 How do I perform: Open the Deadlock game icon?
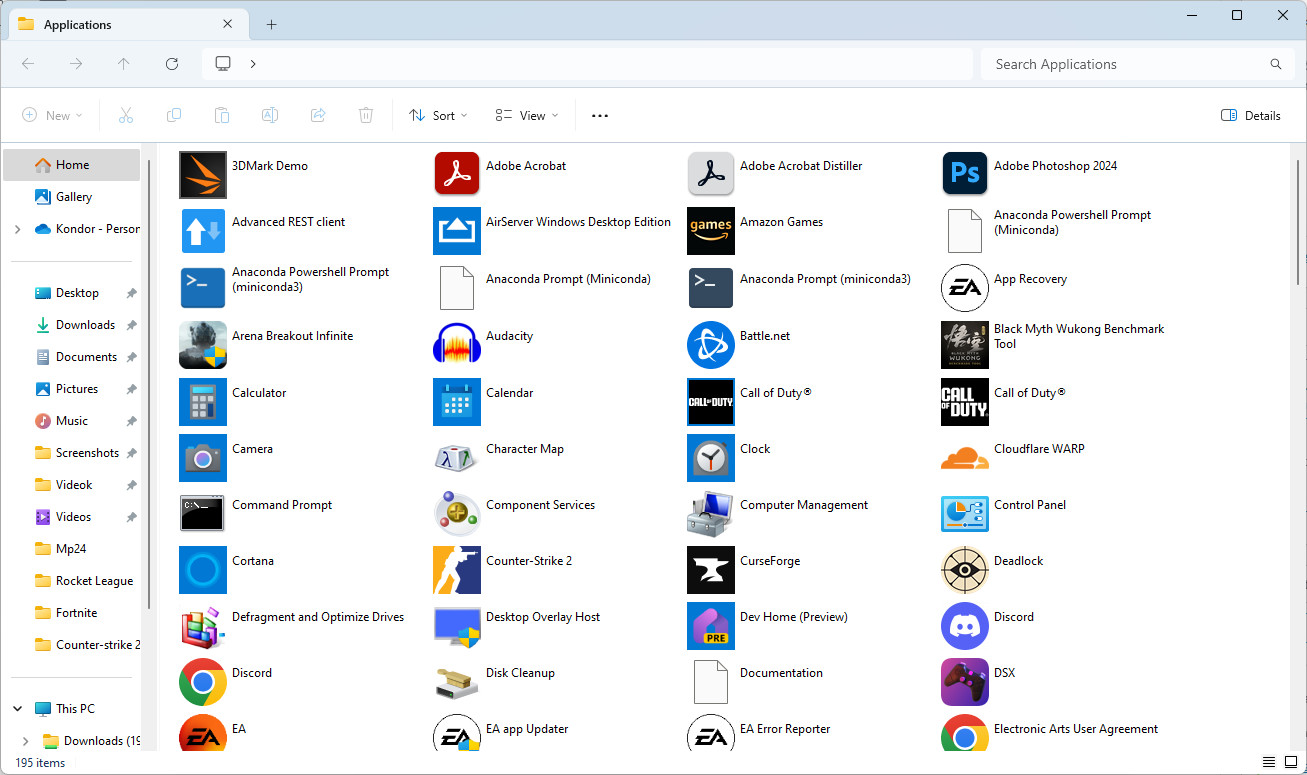965,570
